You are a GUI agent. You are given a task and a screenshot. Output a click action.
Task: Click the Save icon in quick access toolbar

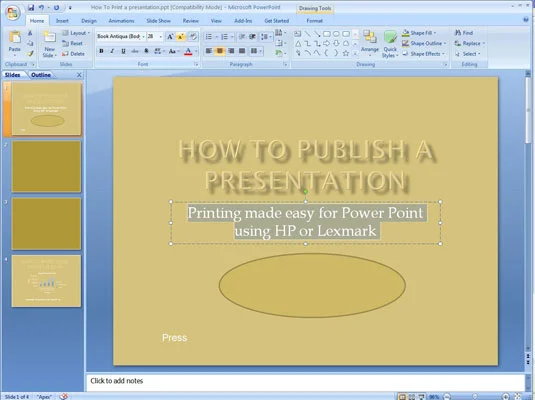[x=31, y=7]
